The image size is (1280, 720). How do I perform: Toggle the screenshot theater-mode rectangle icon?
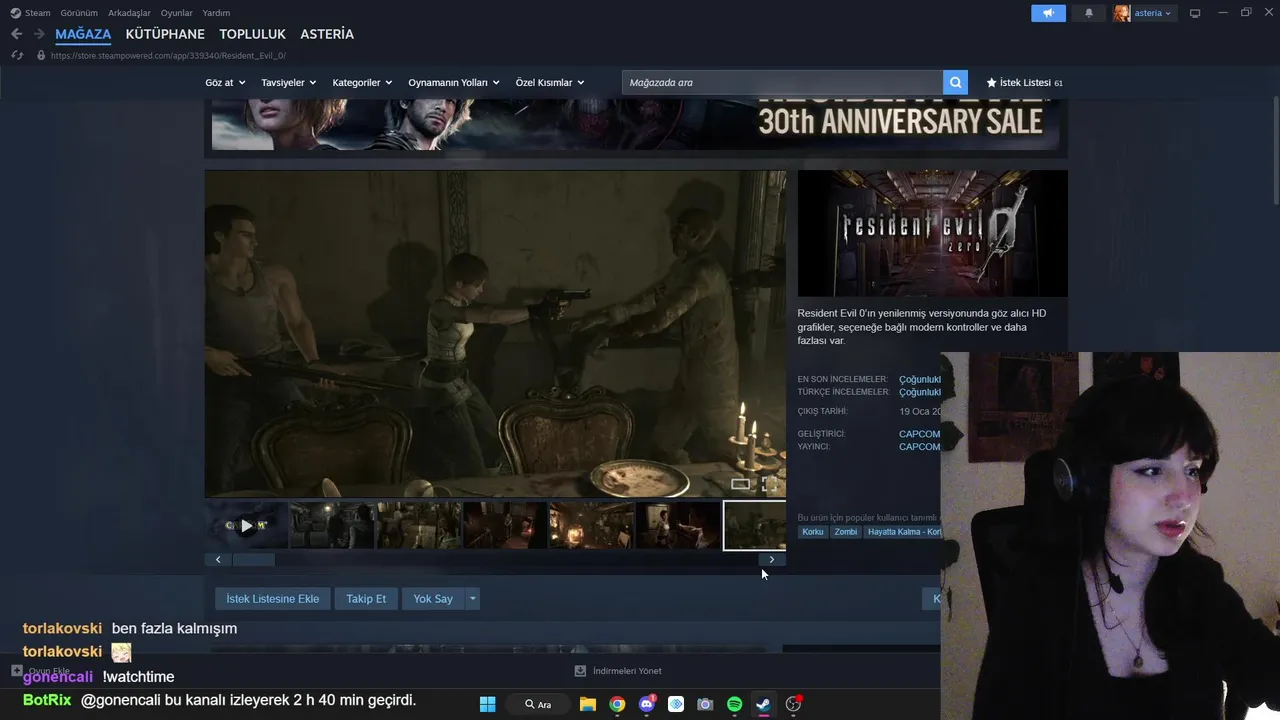tap(740, 484)
